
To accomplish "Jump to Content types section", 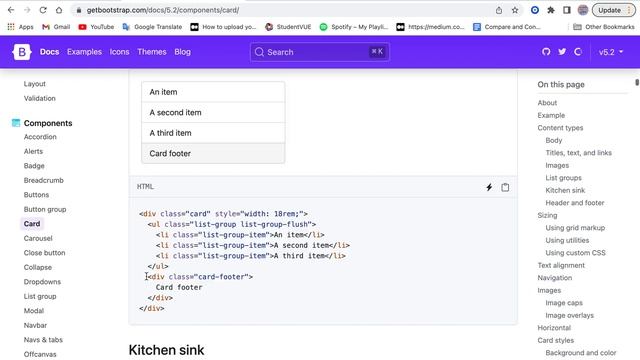I will [x=560, y=128].
